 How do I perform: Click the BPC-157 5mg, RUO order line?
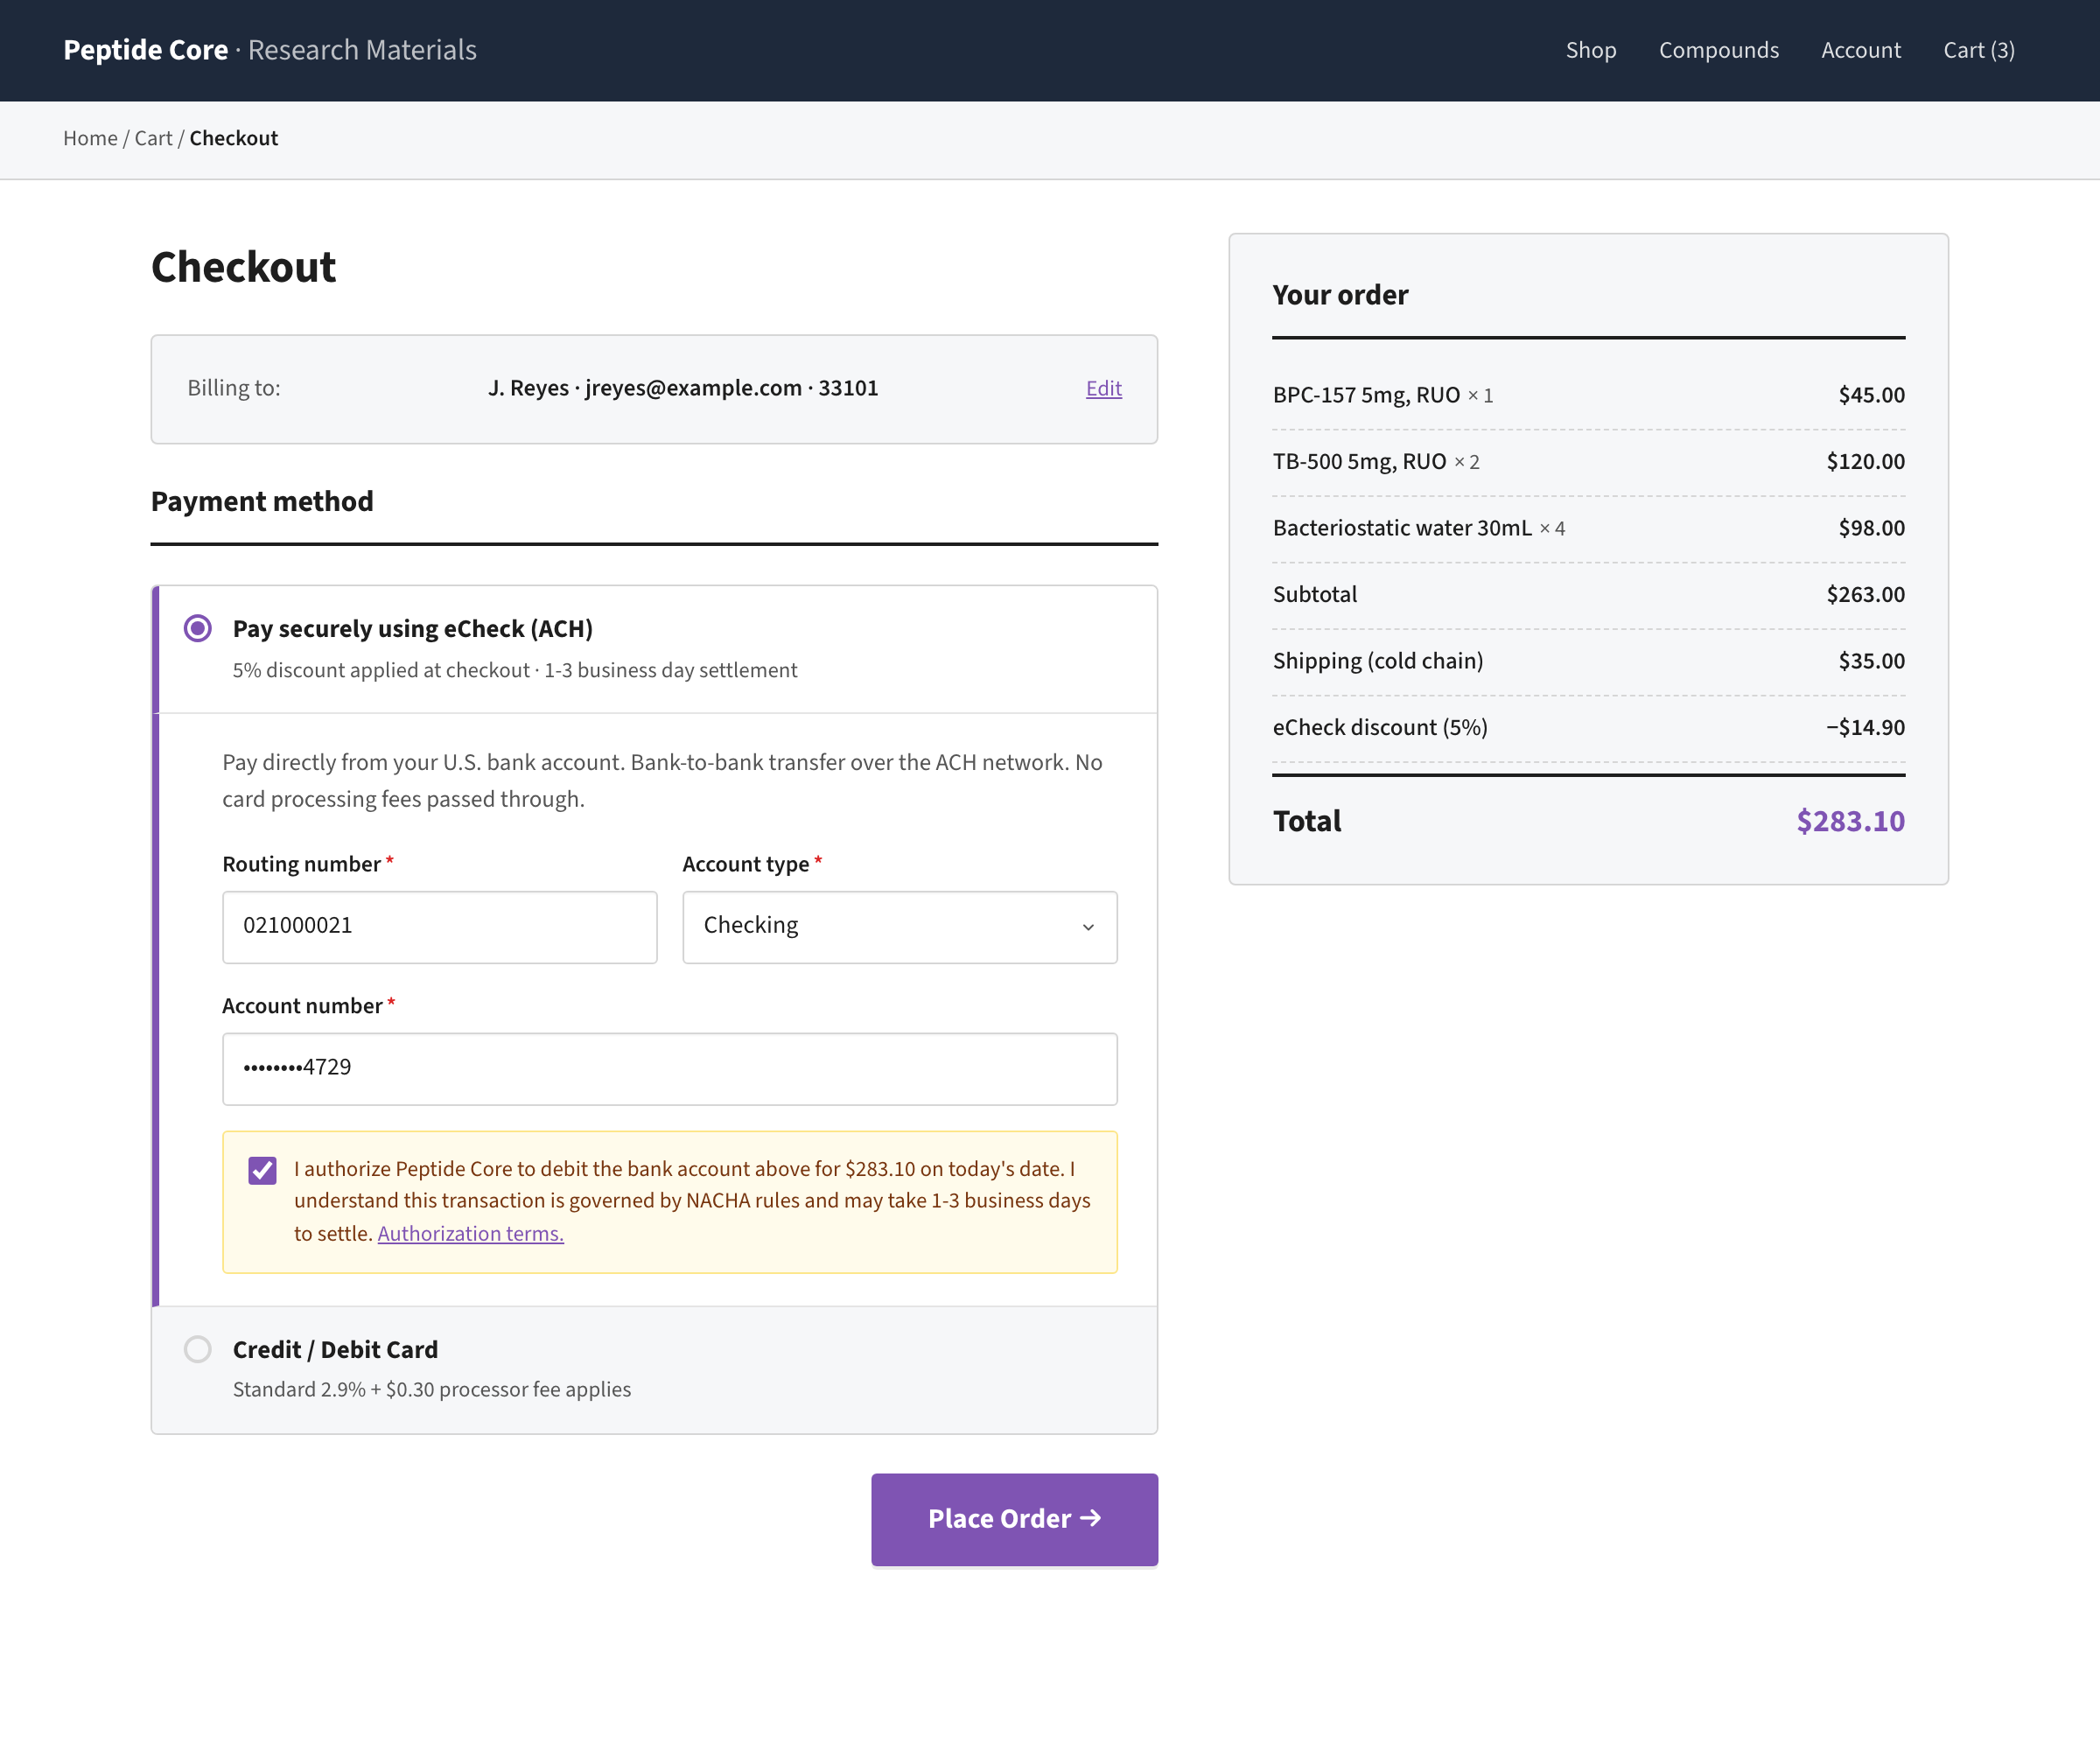(x=1588, y=395)
